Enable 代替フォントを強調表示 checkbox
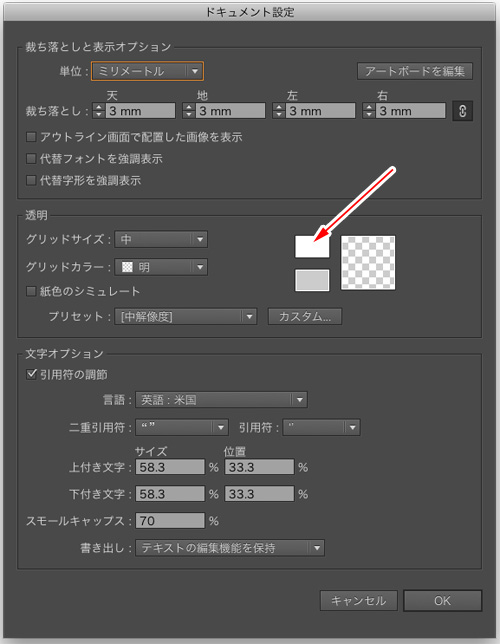500x644 pixels. point(31,159)
